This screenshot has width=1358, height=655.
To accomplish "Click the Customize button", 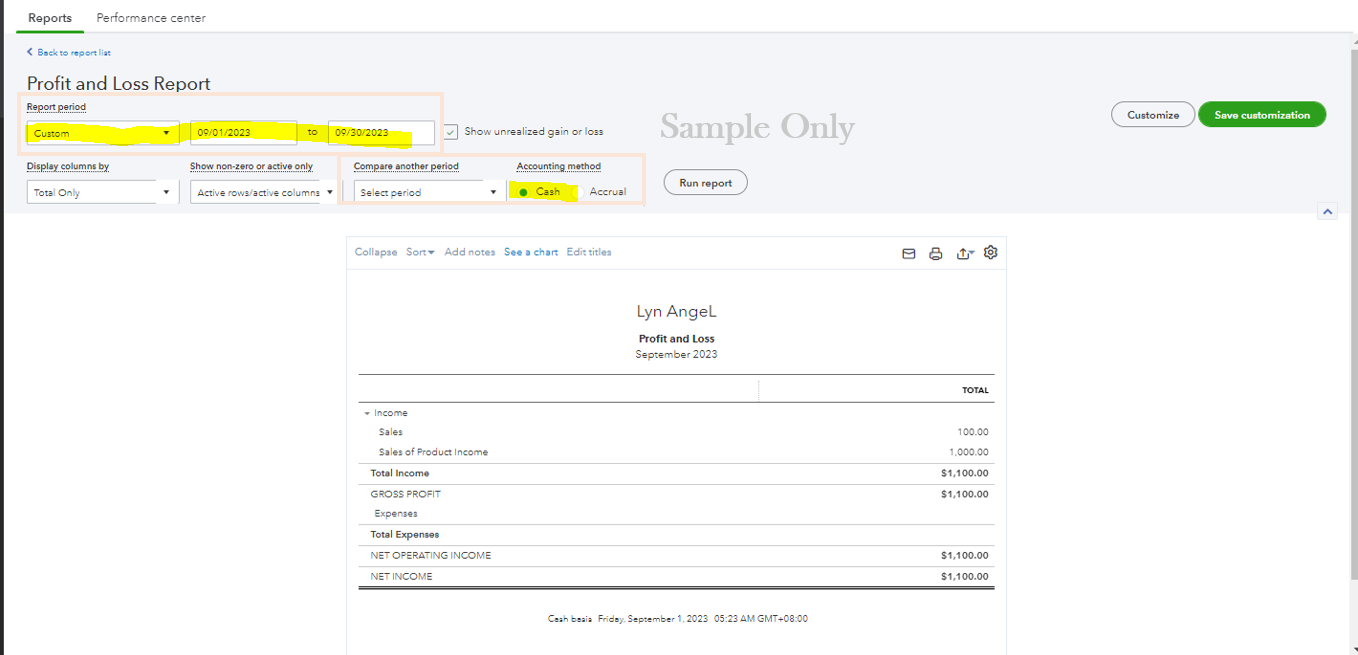I will coord(1153,115).
